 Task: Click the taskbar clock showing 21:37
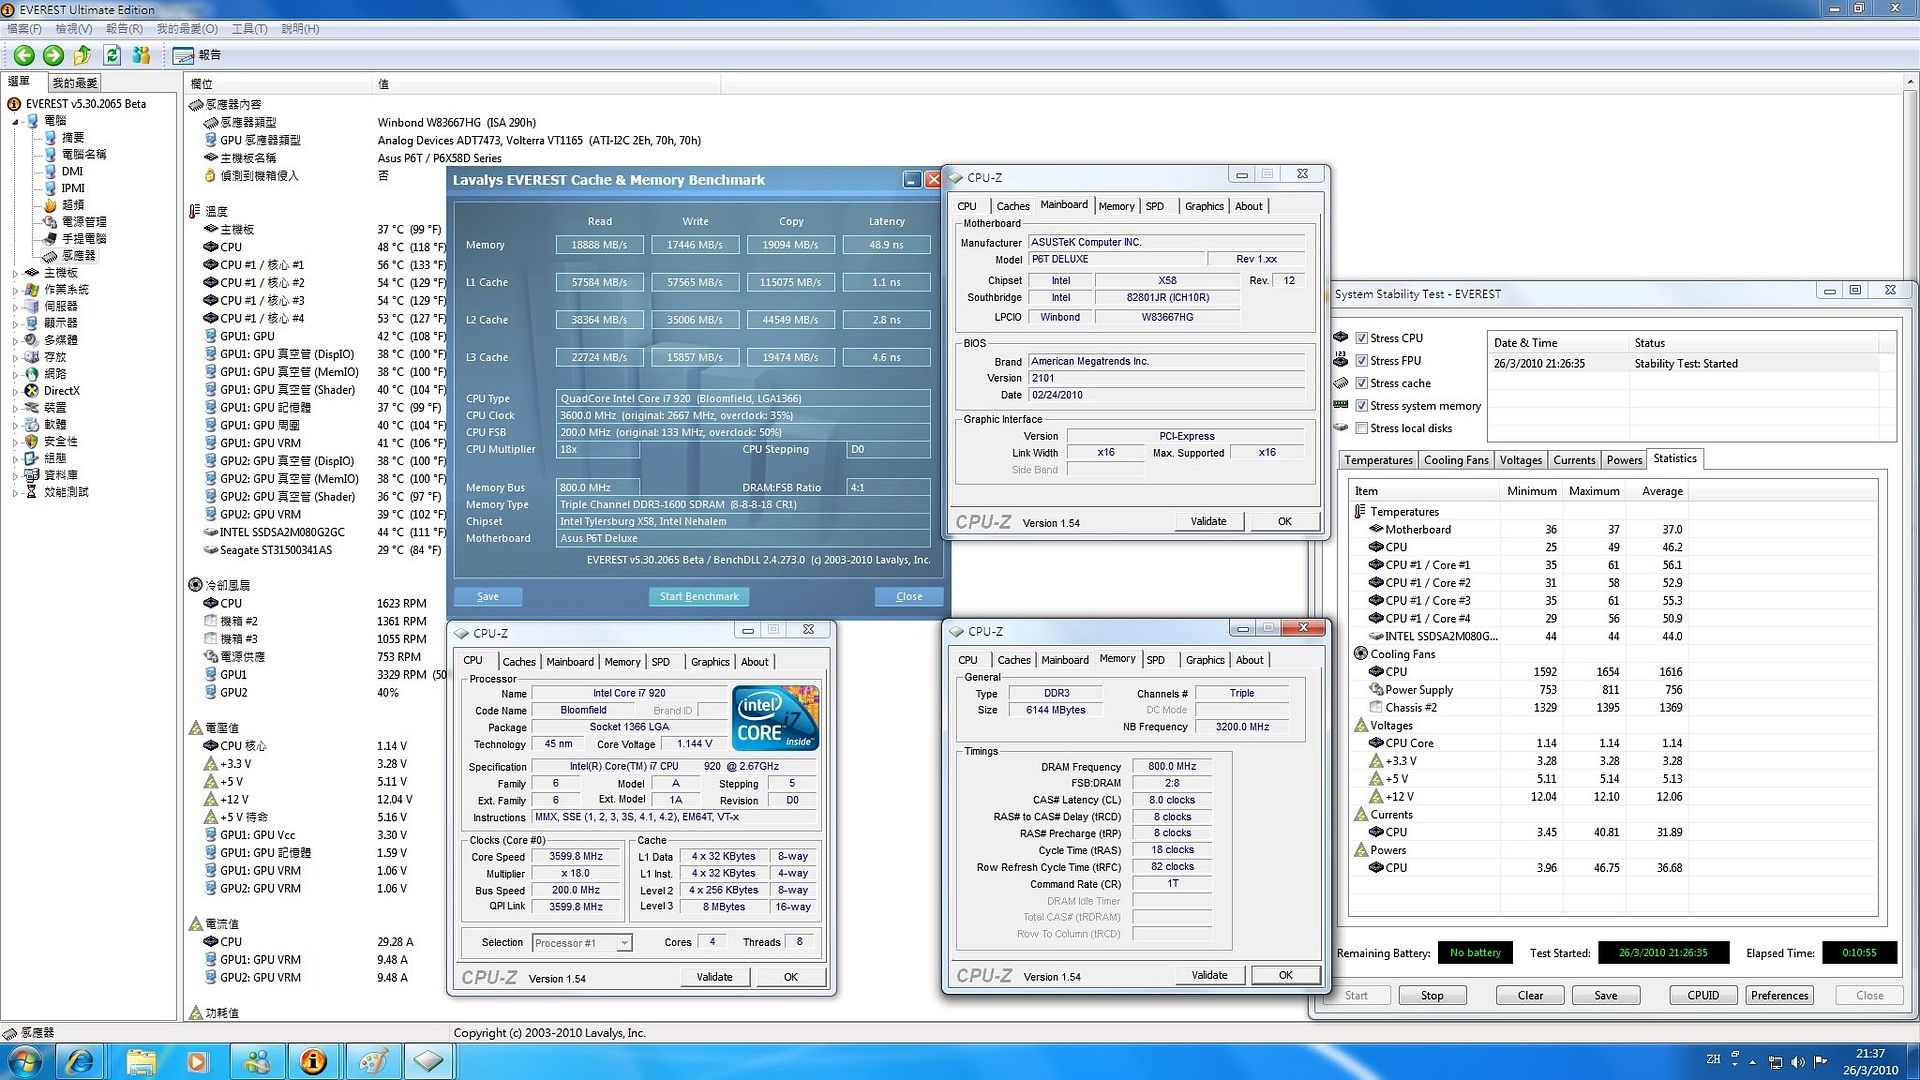coord(1870,1054)
